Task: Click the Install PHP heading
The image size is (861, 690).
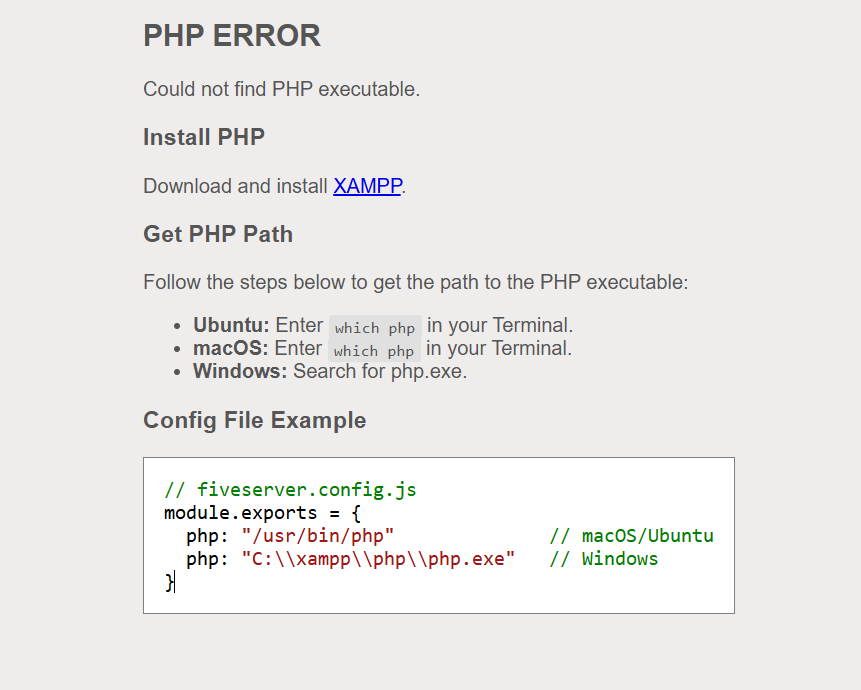Action: point(204,137)
